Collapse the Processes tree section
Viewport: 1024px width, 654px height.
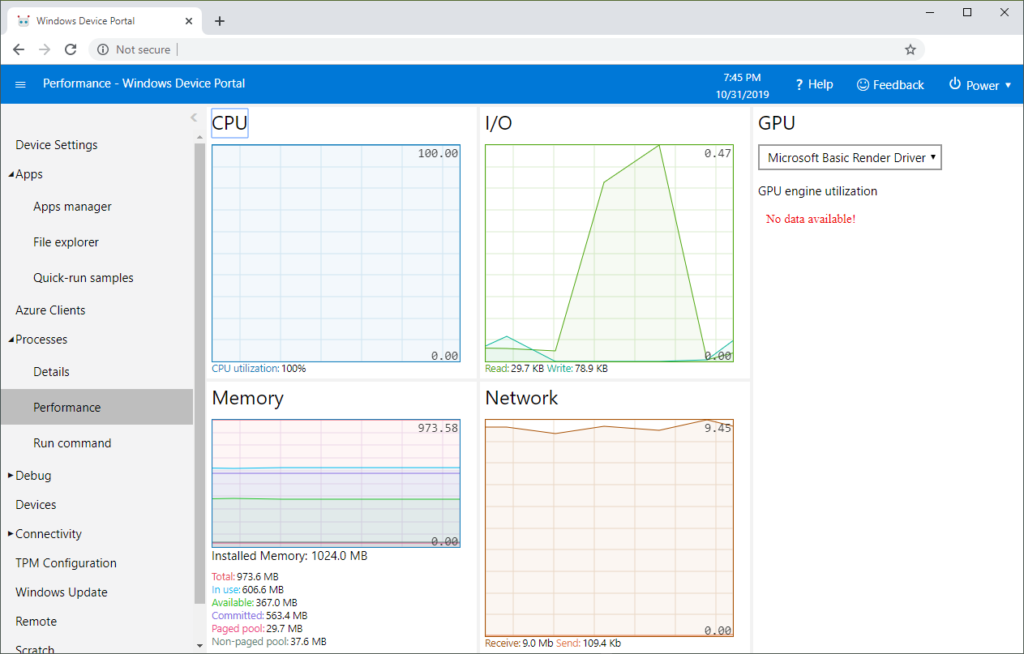click(x=11, y=340)
